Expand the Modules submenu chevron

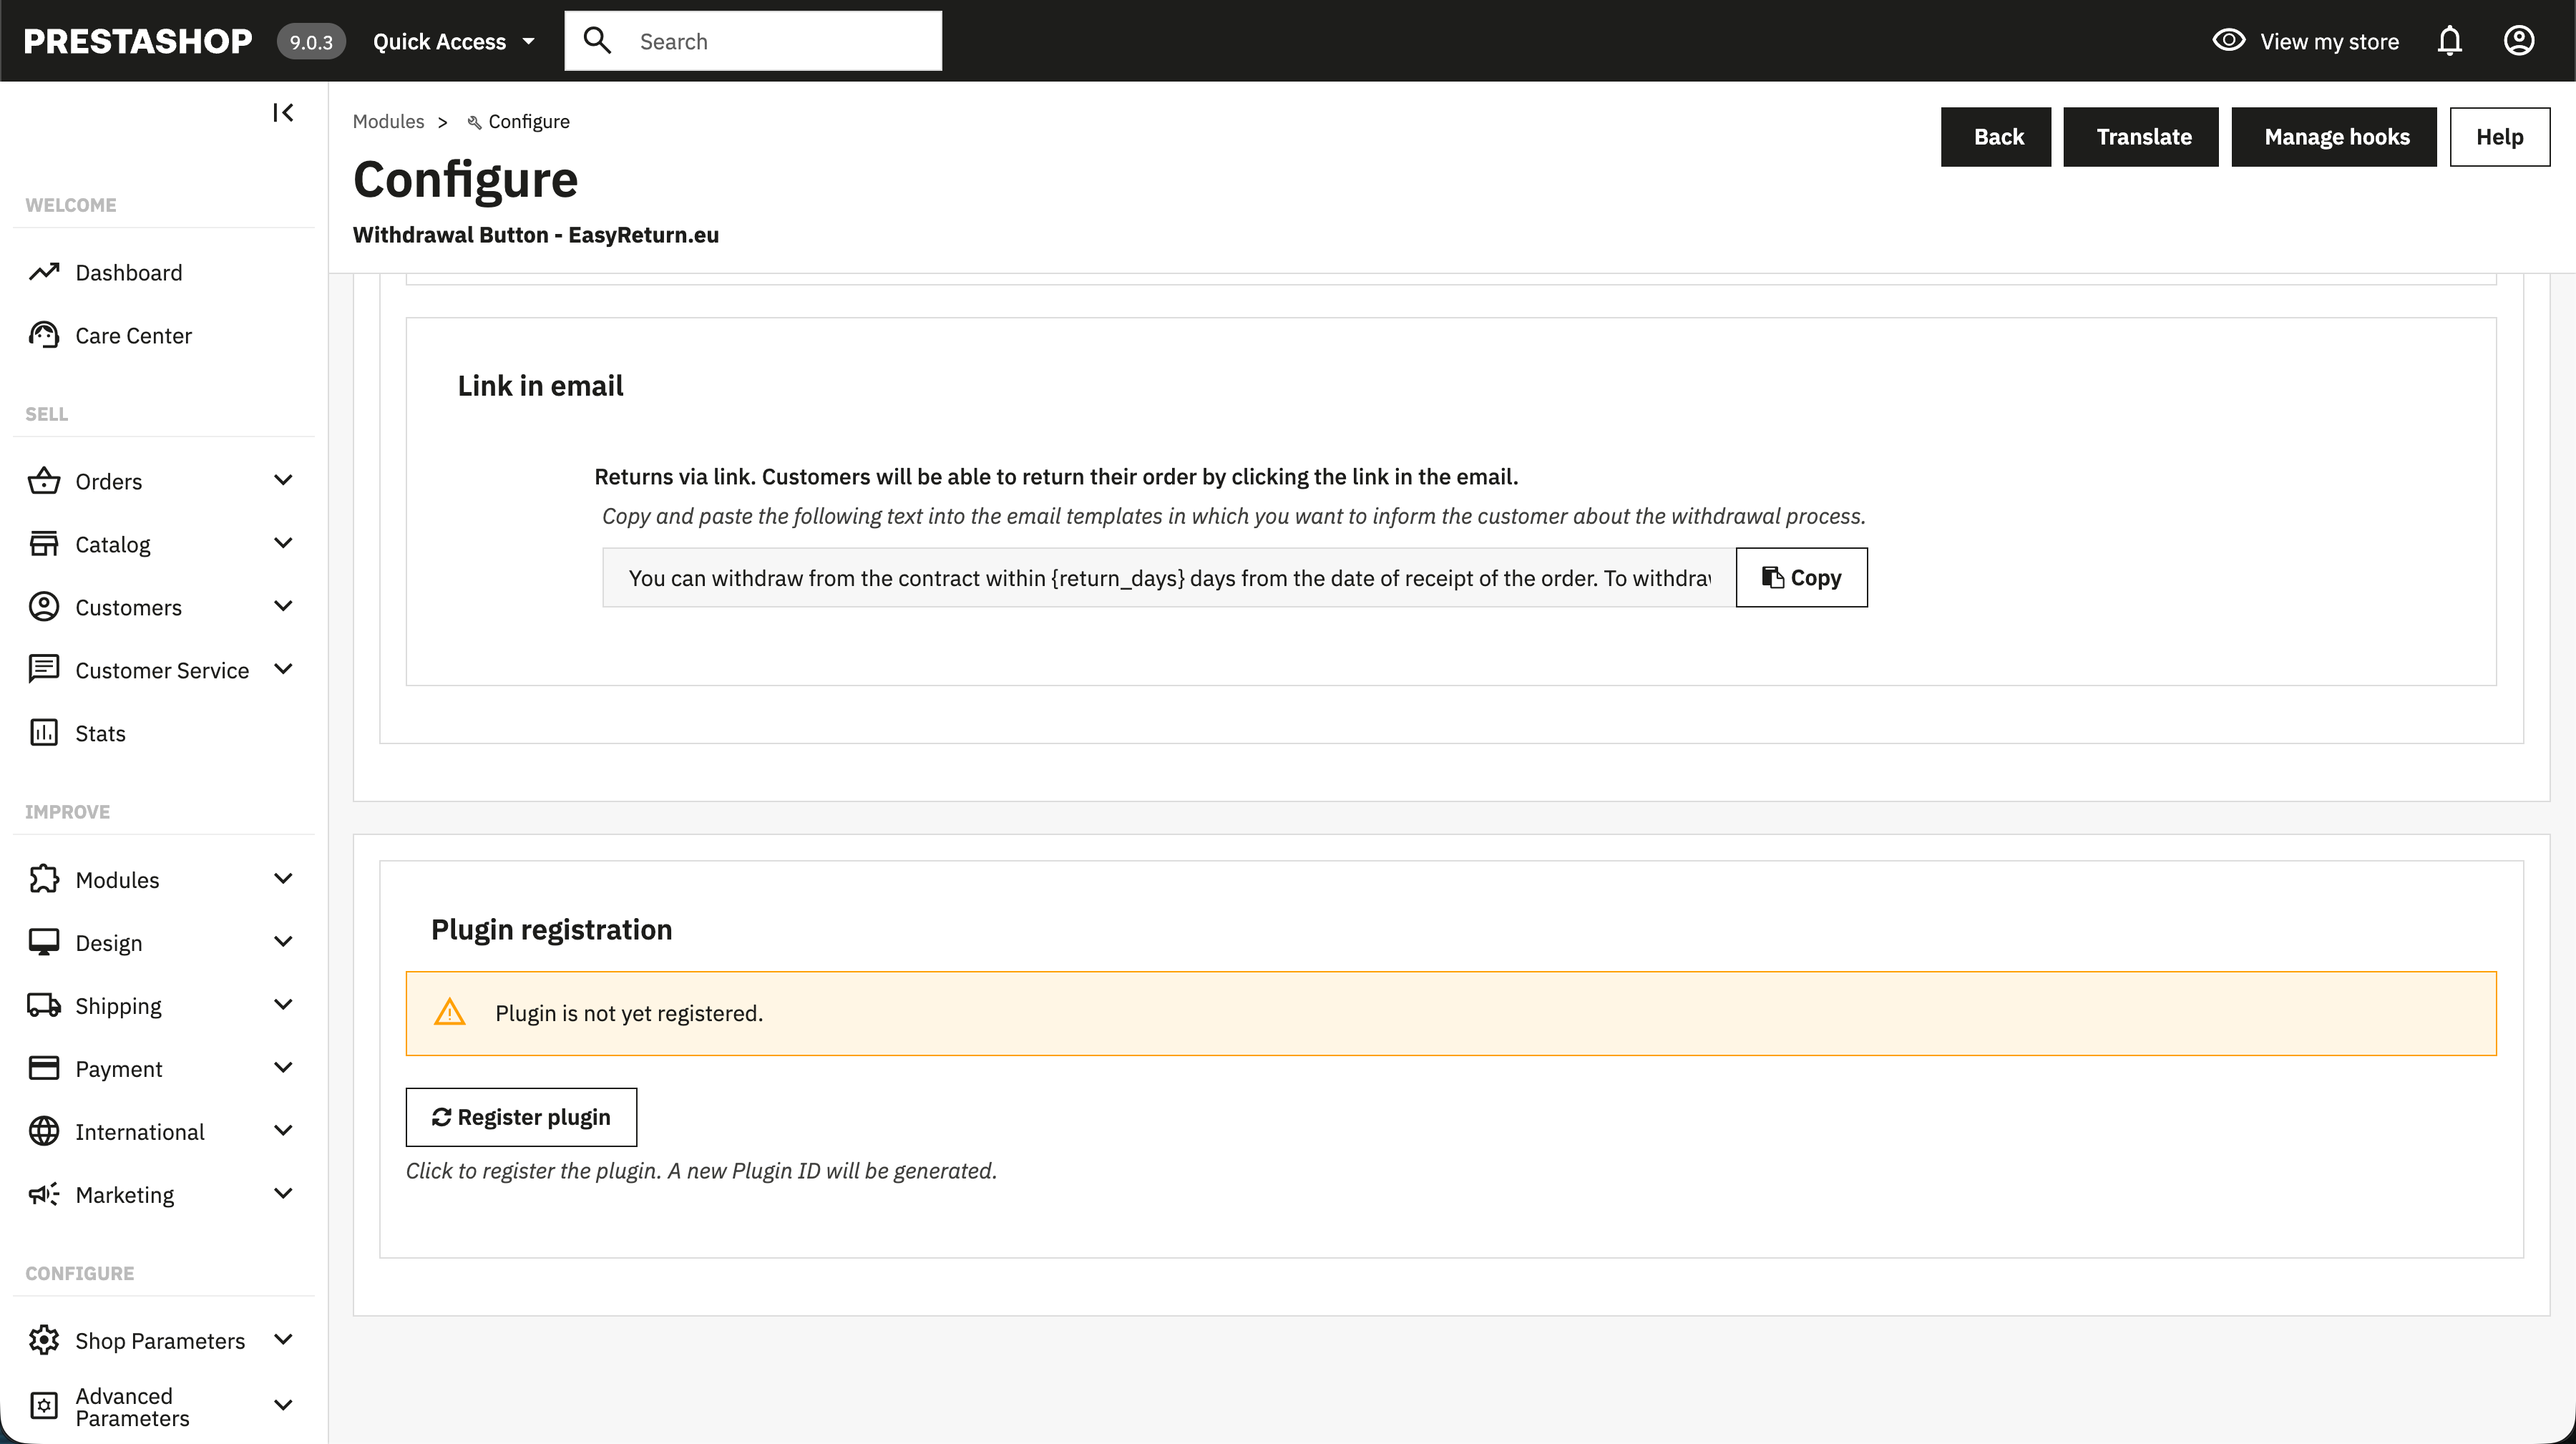point(283,878)
